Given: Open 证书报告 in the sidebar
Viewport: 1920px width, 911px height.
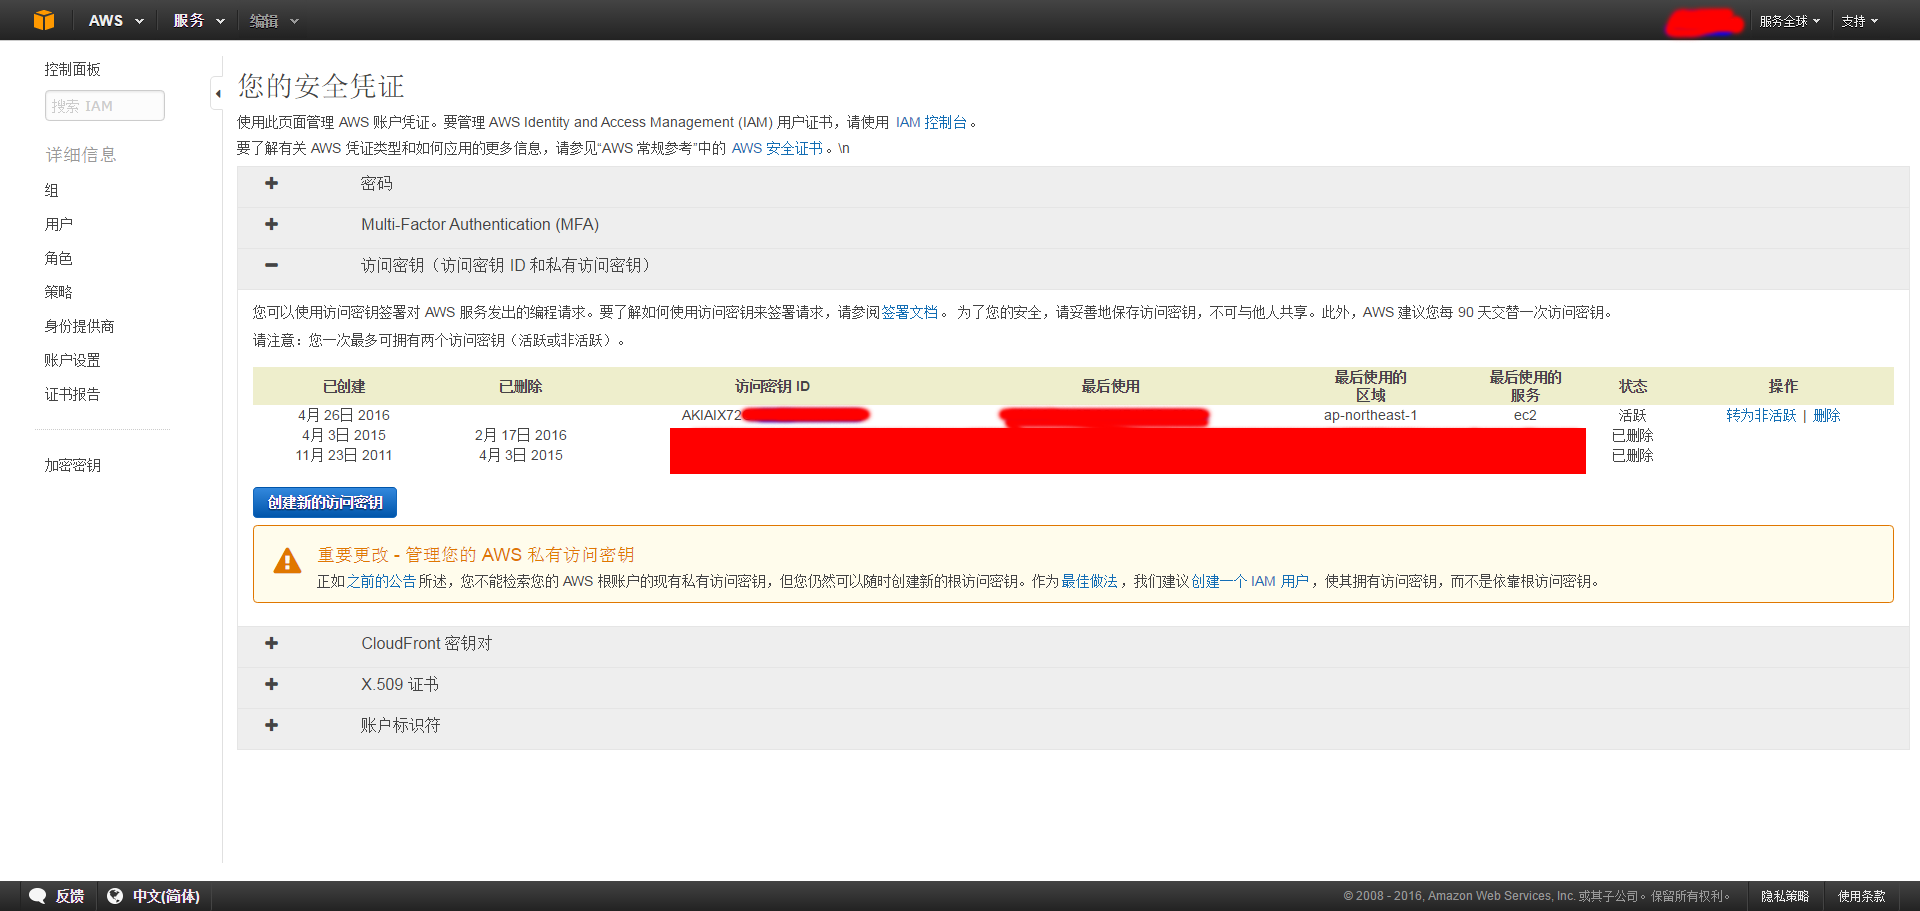Looking at the screenshot, I should tap(72, 394).
